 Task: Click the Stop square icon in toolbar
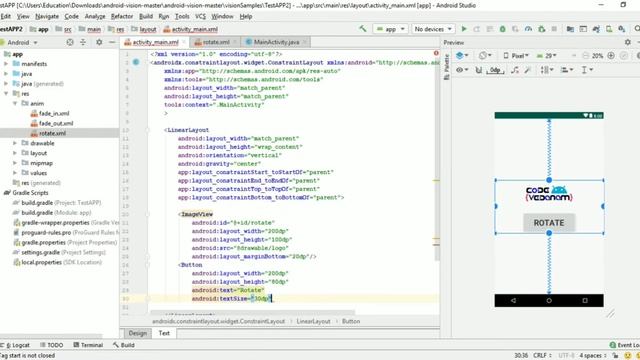tap(554, 29)
